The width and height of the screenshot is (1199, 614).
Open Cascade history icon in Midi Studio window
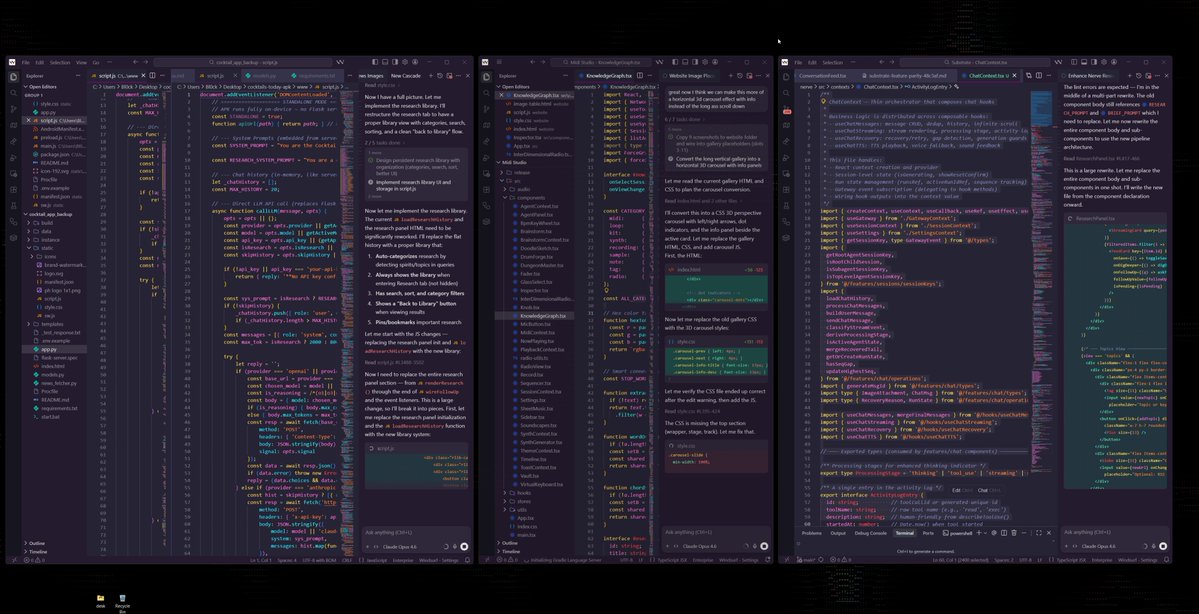tap(739, 76)
